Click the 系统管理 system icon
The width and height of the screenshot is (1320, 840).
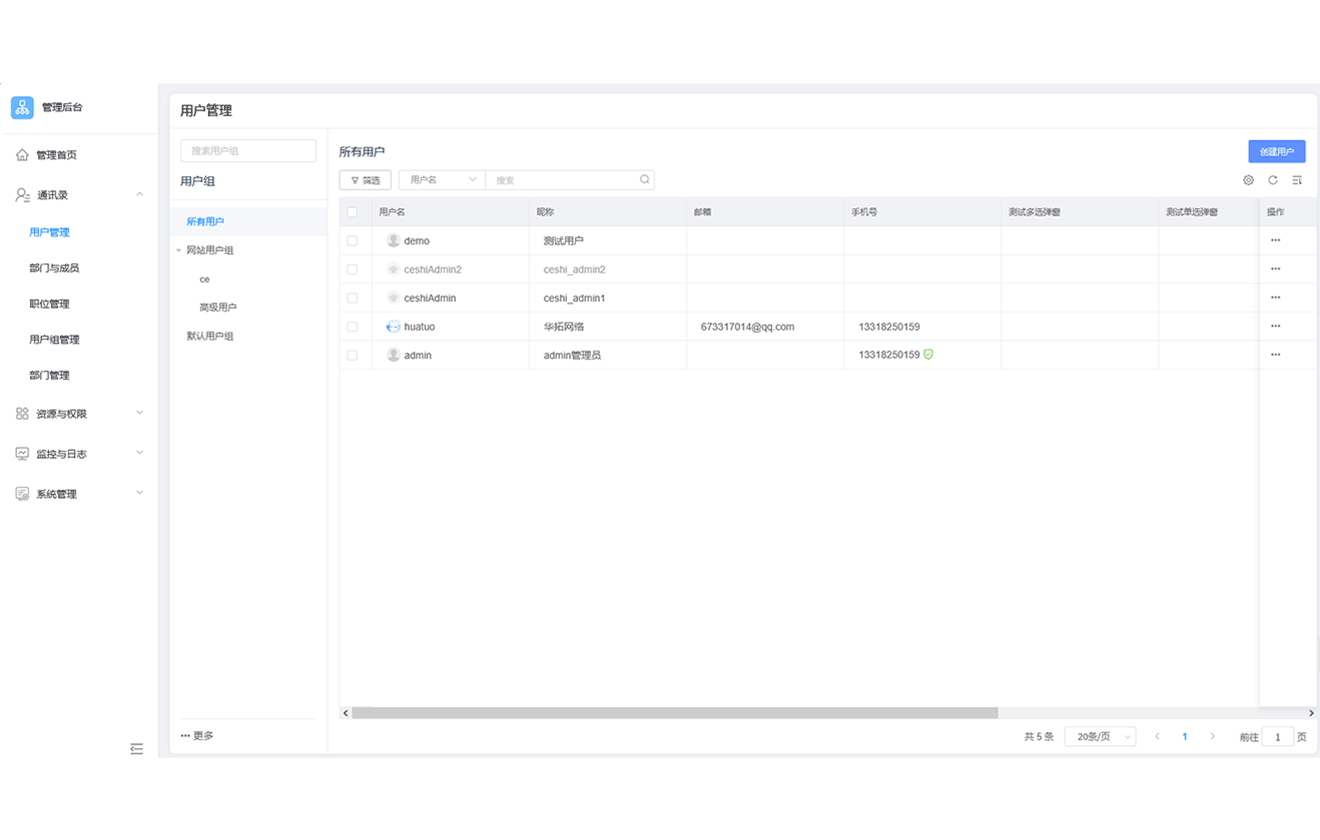tap(22, 494)
